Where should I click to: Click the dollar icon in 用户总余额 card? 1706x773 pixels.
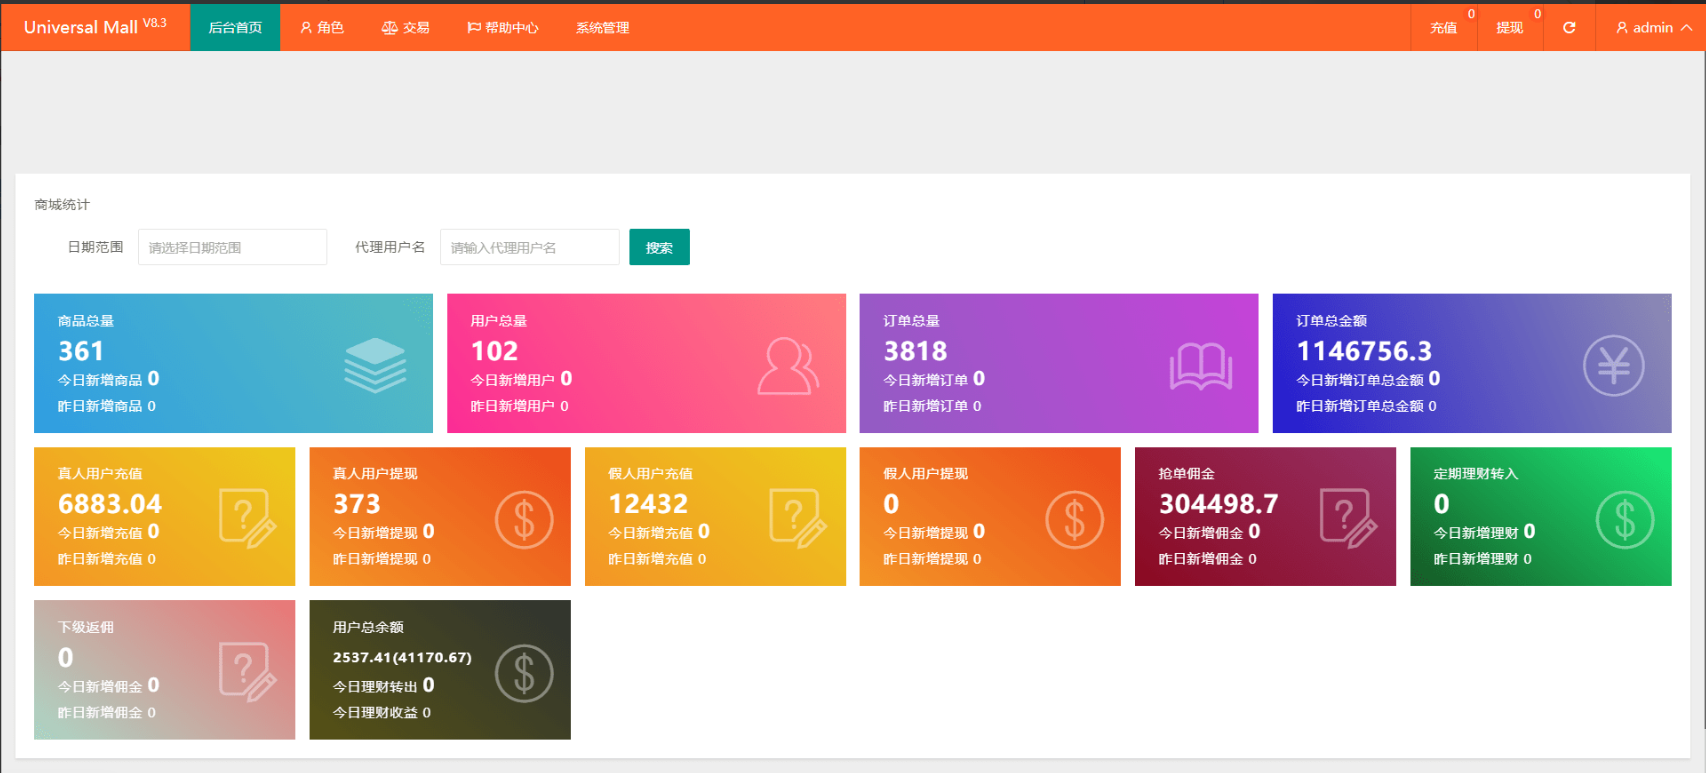coord(524,673)
